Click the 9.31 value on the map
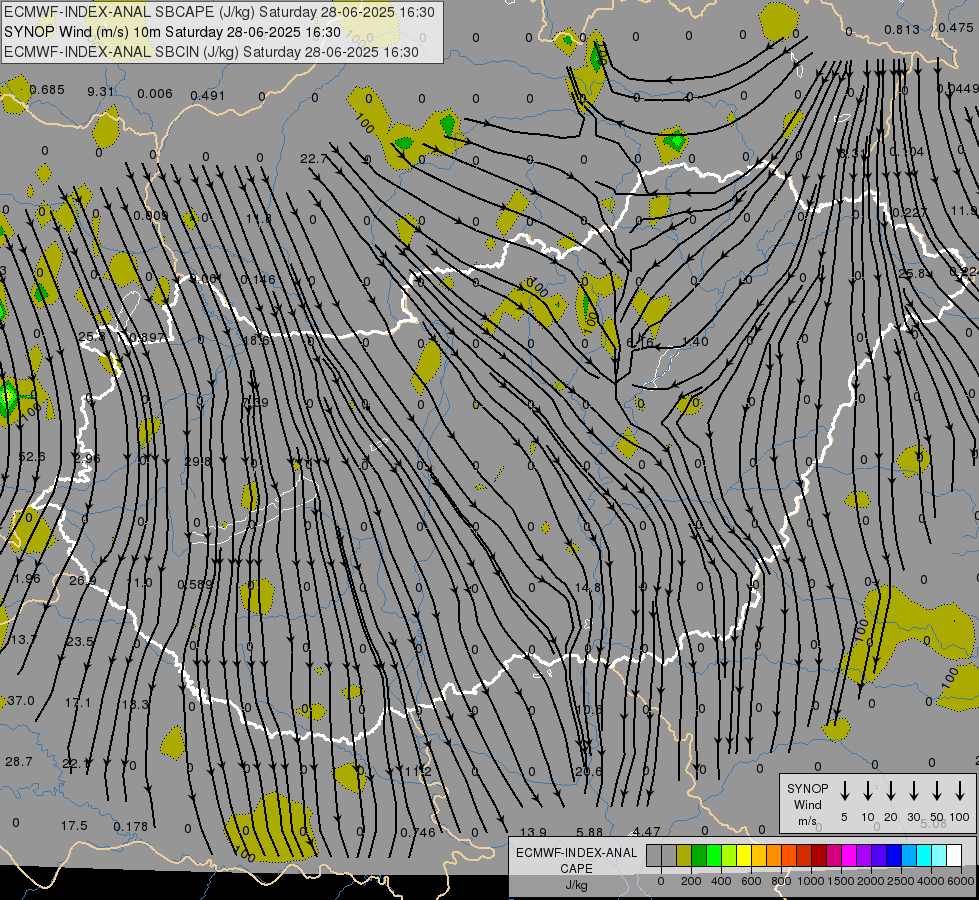 point(101,92)
